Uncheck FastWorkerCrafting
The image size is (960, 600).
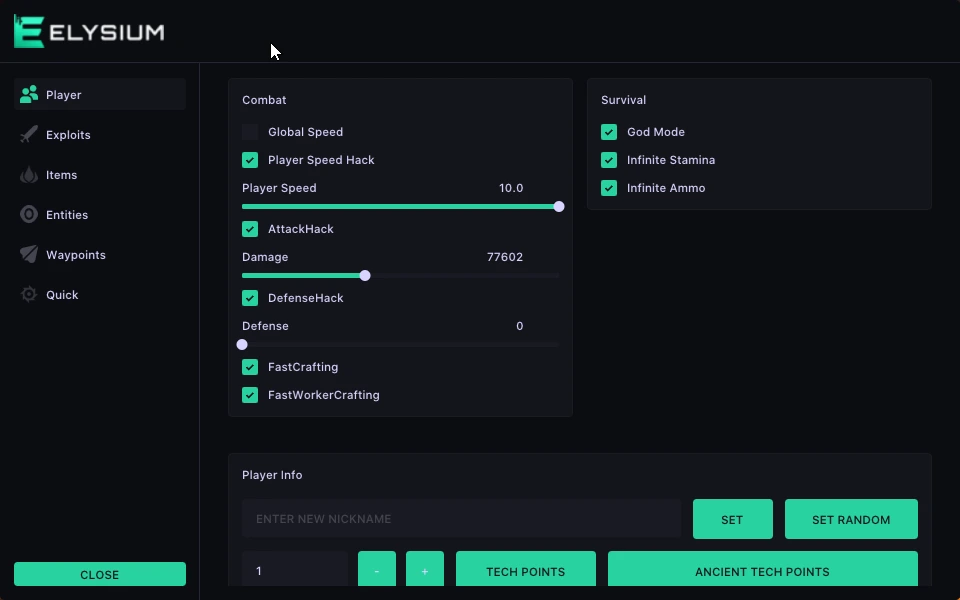click(250, 395)
